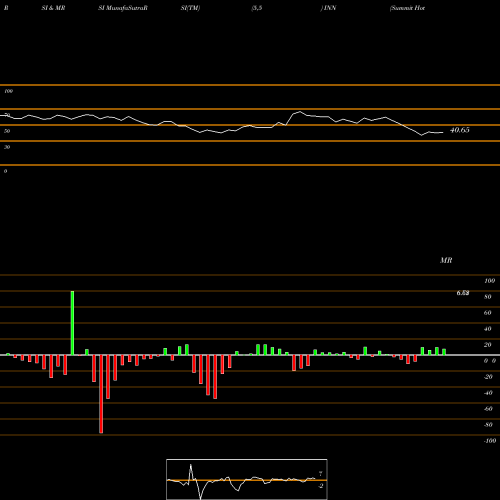
Task: Click the RSI value 40.65 label
Action: [460, 130]
